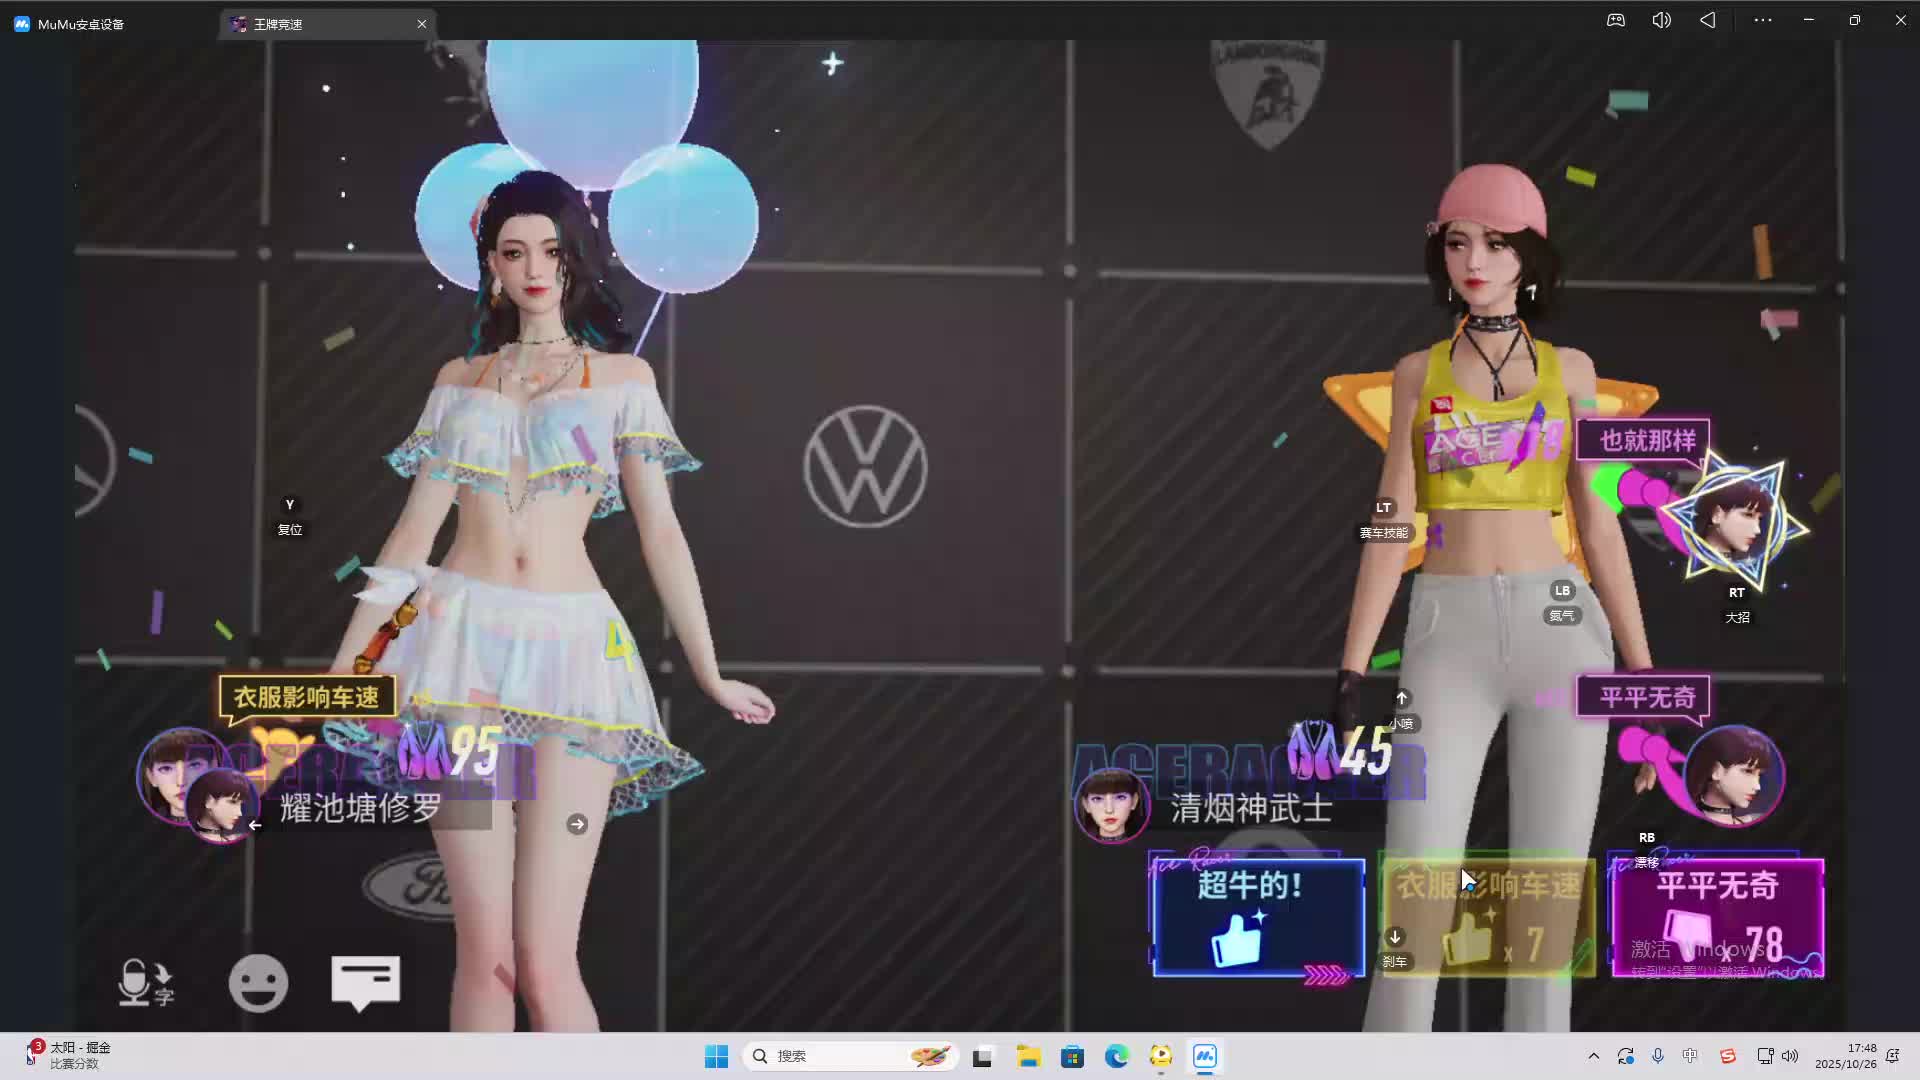
Task: Click the back triangle icon in title bar
Action: (x=1707, y=20)
